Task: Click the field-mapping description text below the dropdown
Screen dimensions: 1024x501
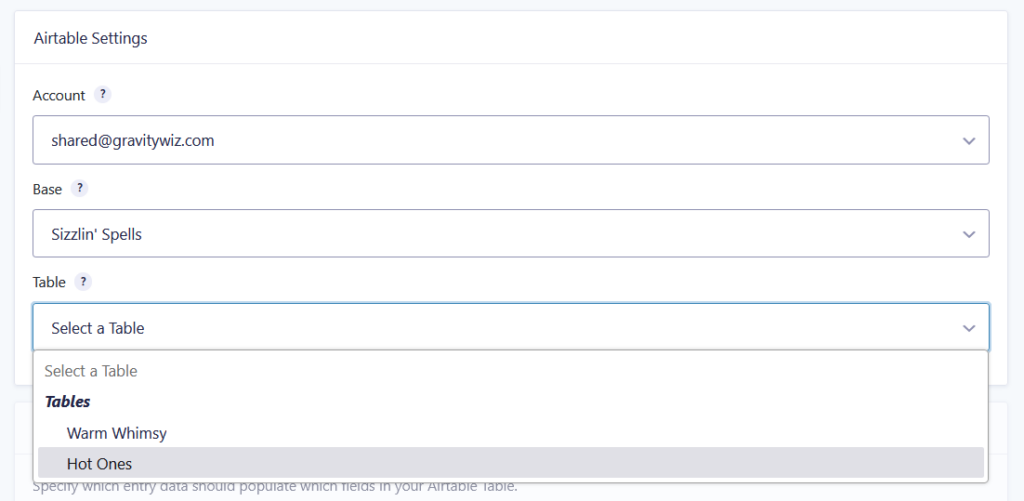Action: pyautogui.click(x=275, y=488)
